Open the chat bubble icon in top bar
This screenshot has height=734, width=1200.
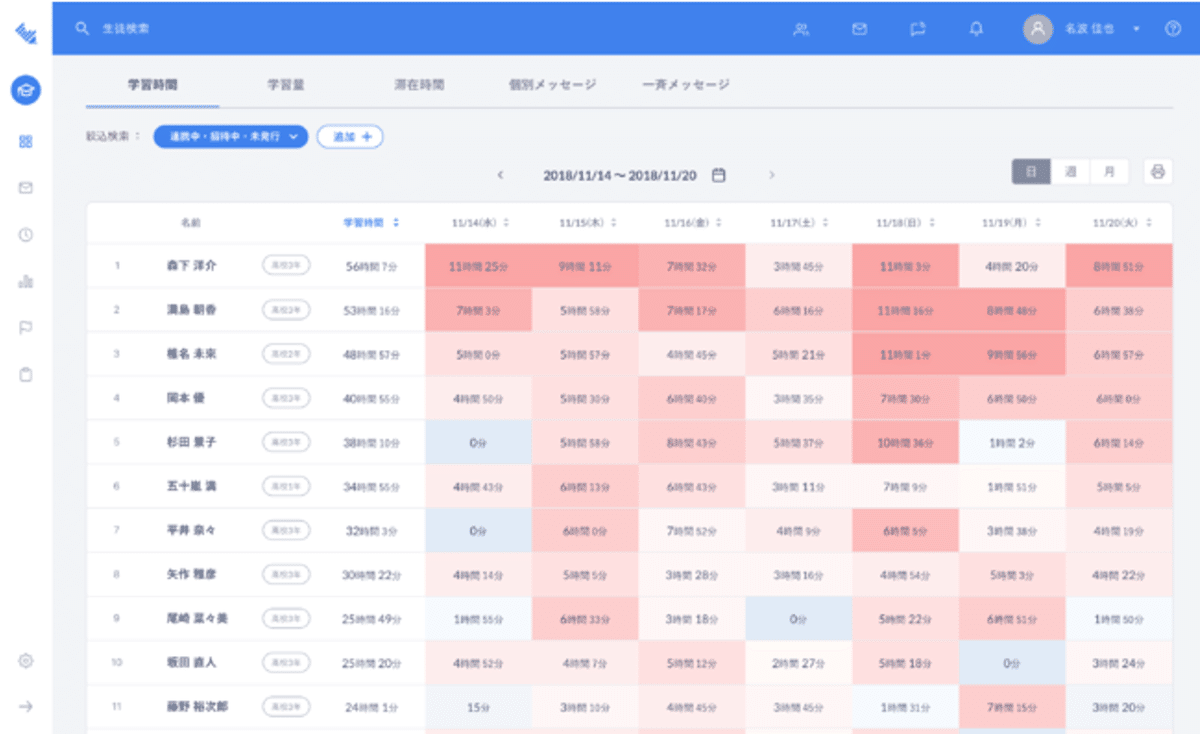918,29
